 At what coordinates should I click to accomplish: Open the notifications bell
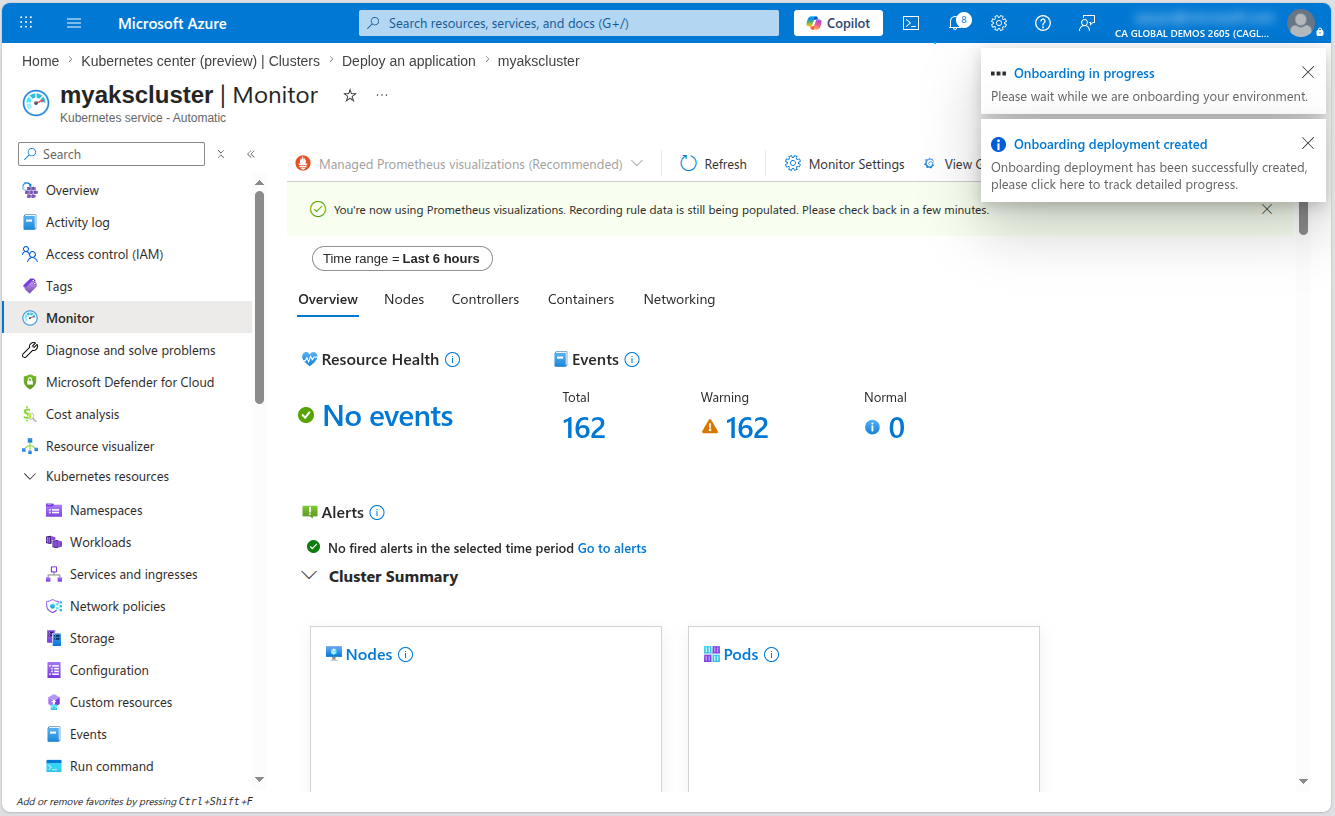pyautogui.click(x=955, y=23)
